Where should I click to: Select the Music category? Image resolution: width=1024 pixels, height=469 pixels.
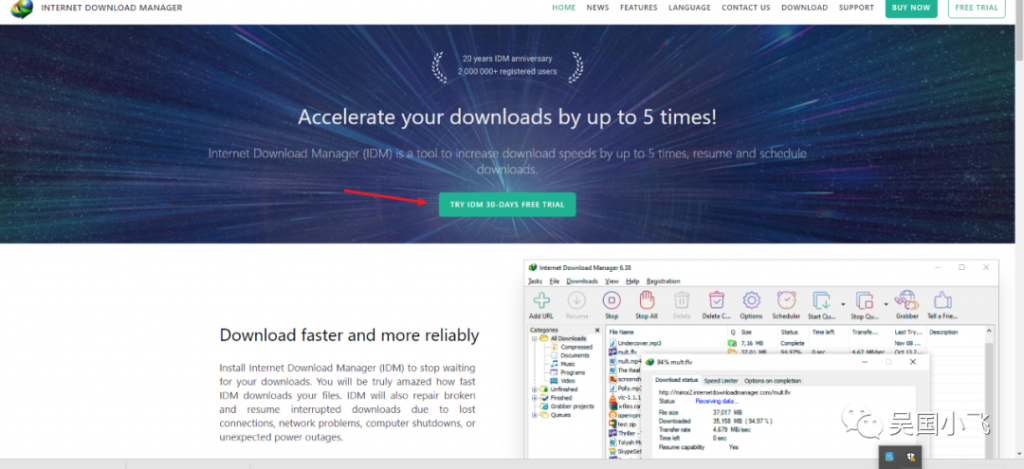coord(568,364)
